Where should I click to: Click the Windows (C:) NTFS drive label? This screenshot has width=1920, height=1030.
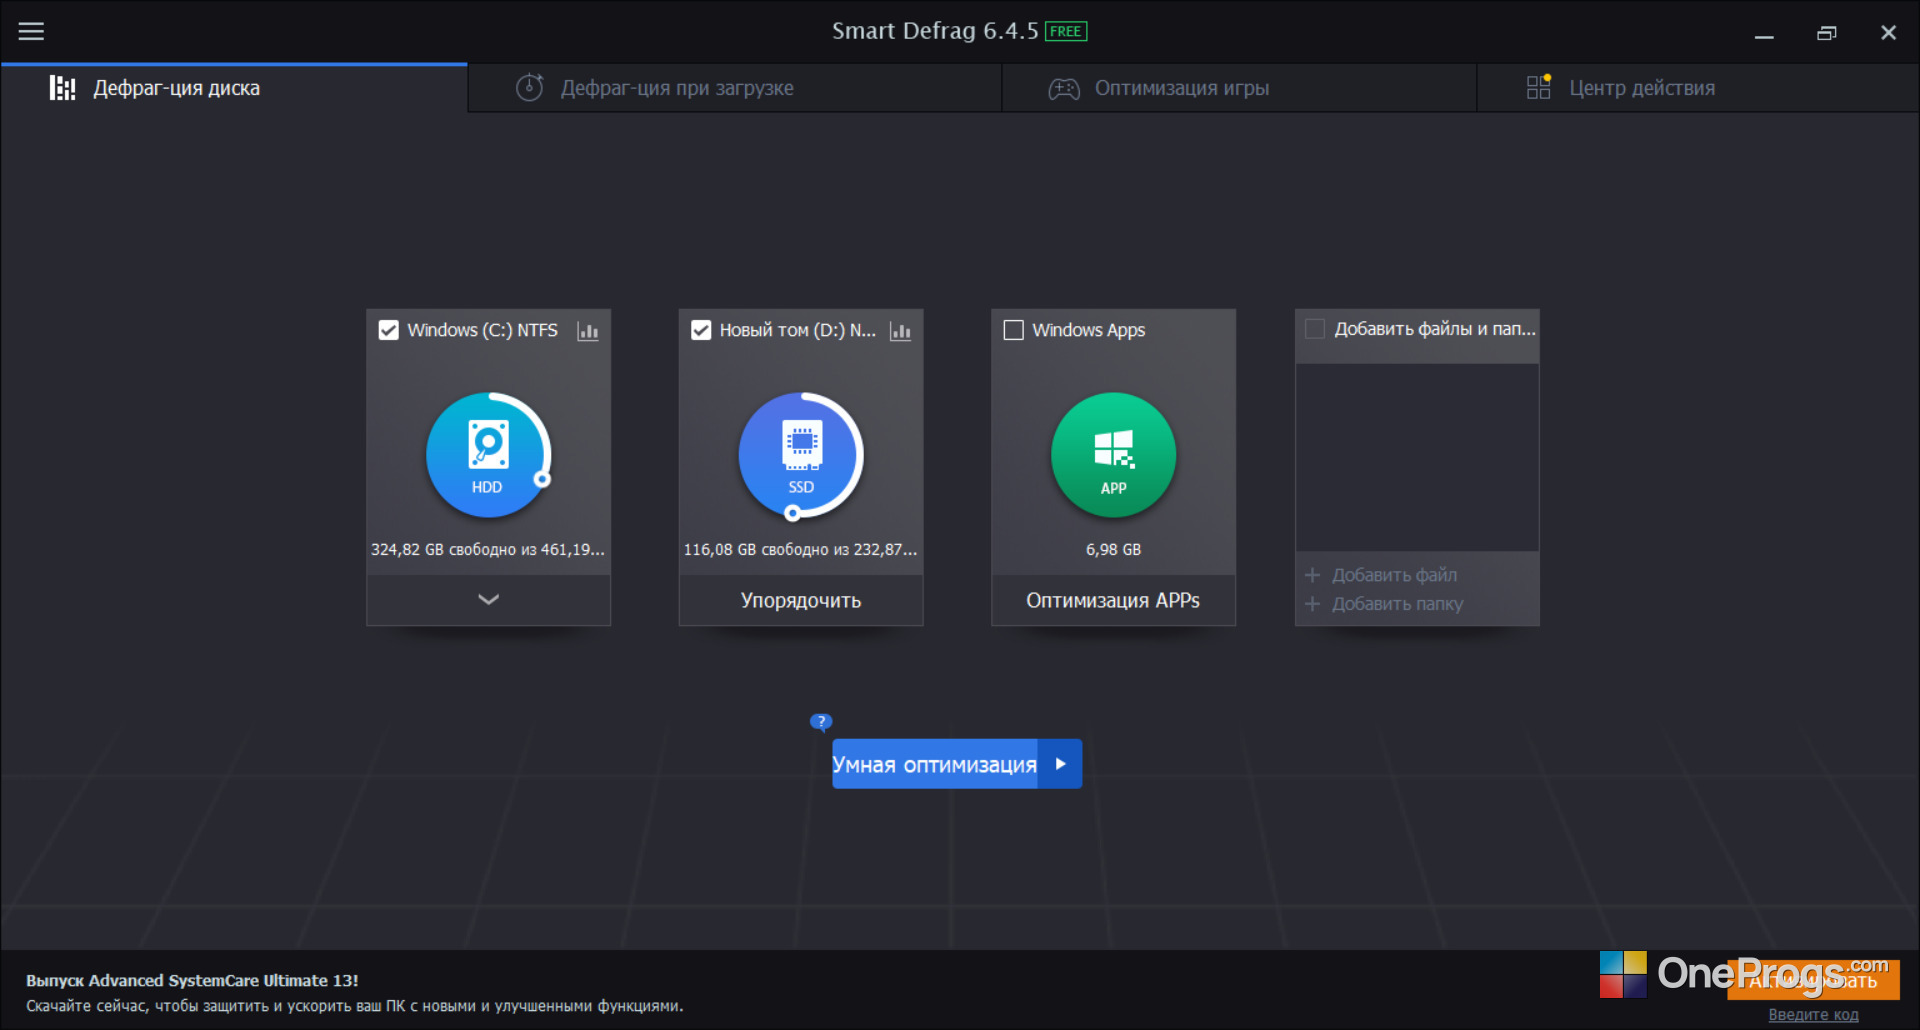(482, 330)
